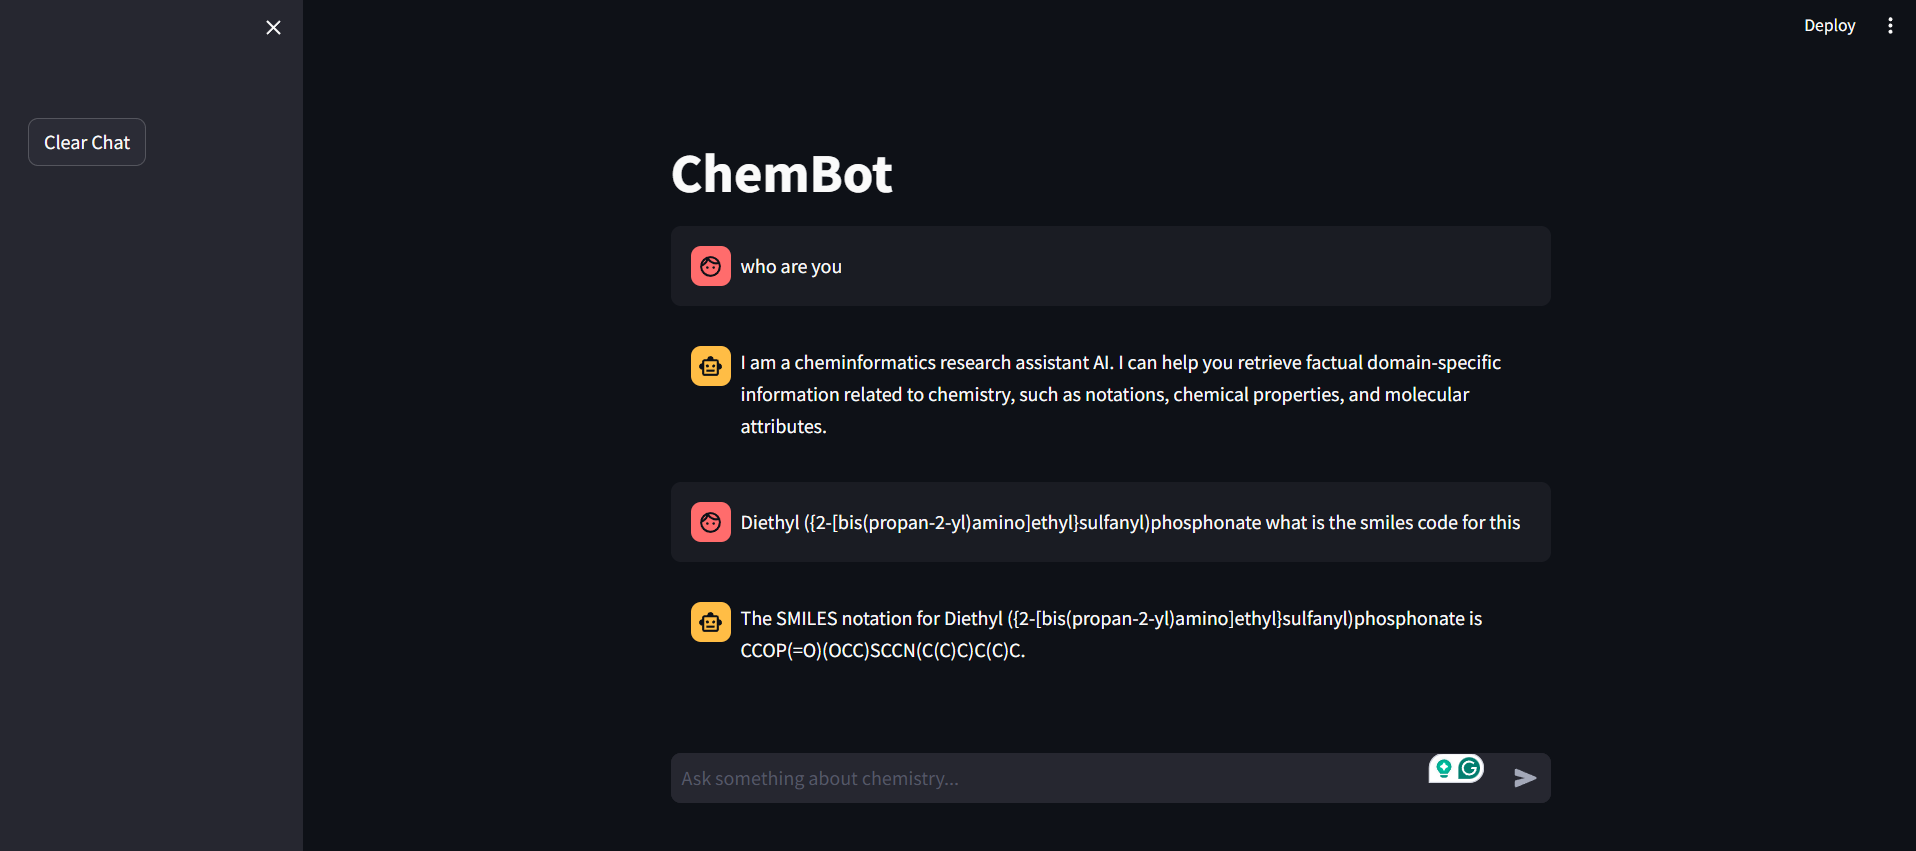The image size is (1916, 851).
Task: Click the Grammarly G icon in the input field
Action: pyautogui.click(x=1468, y=768)
